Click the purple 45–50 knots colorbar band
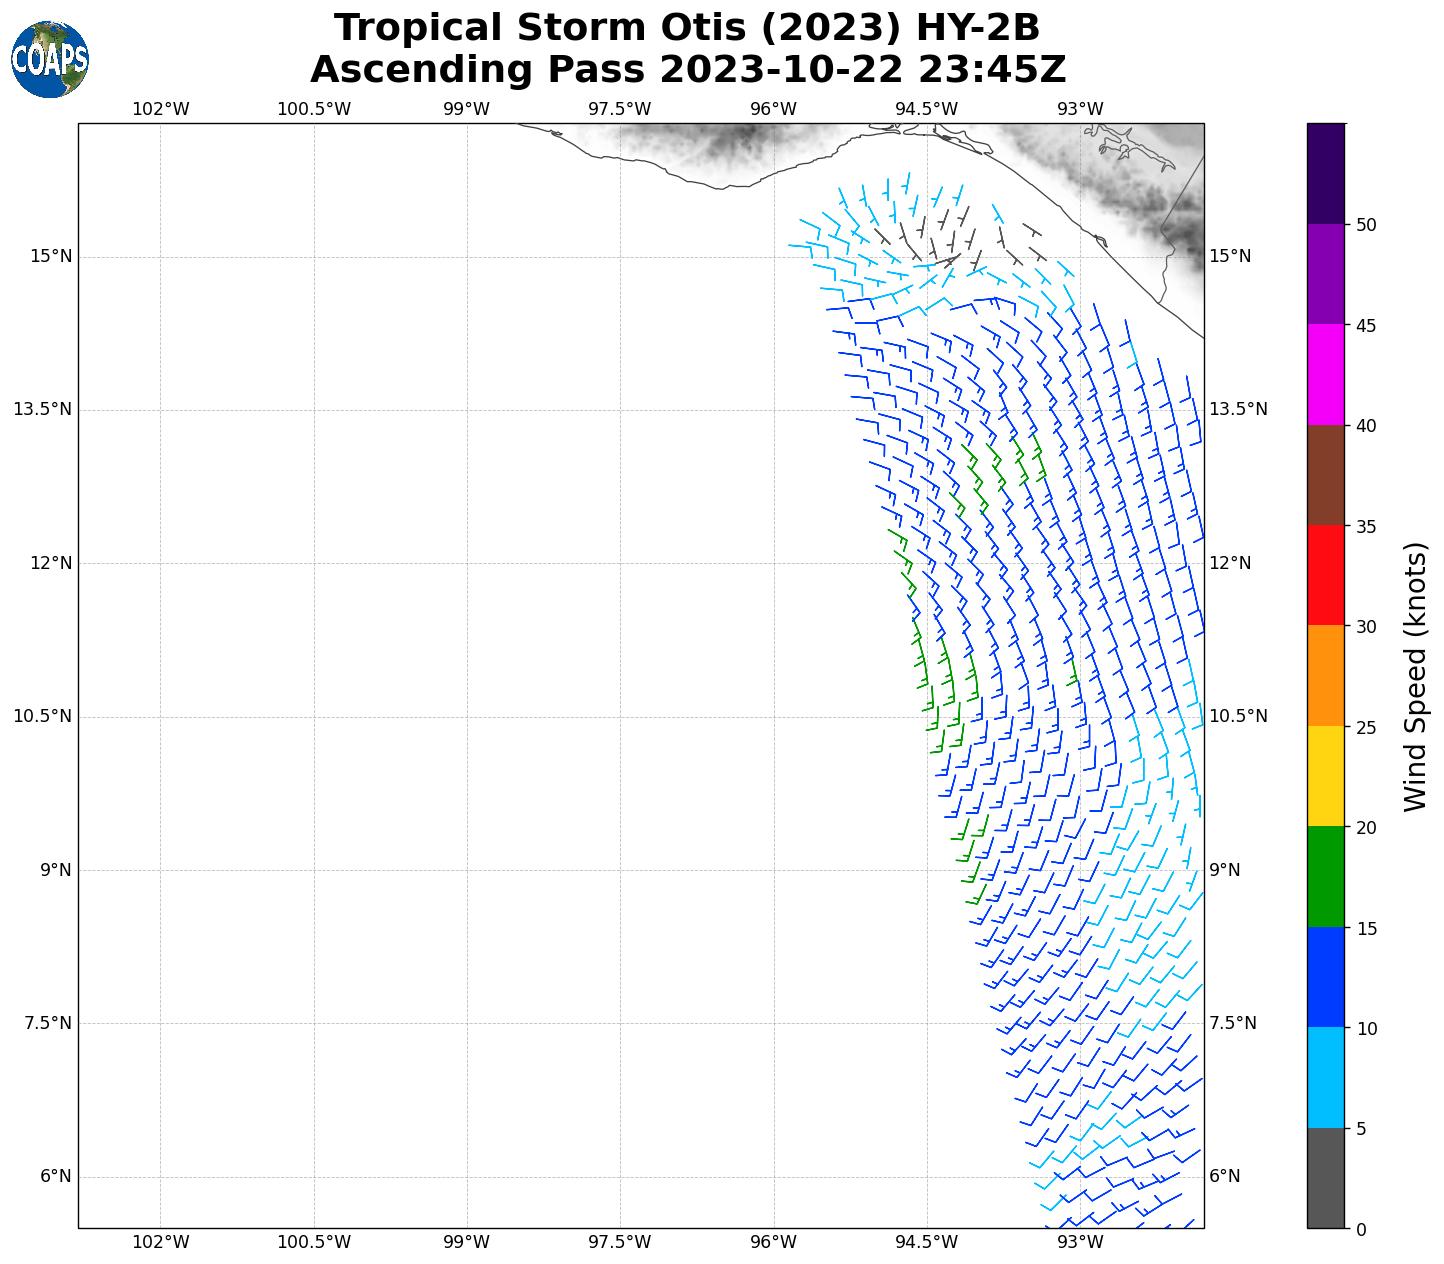This screenshot has height=1264, width=1444. [x=1325, y=274]
